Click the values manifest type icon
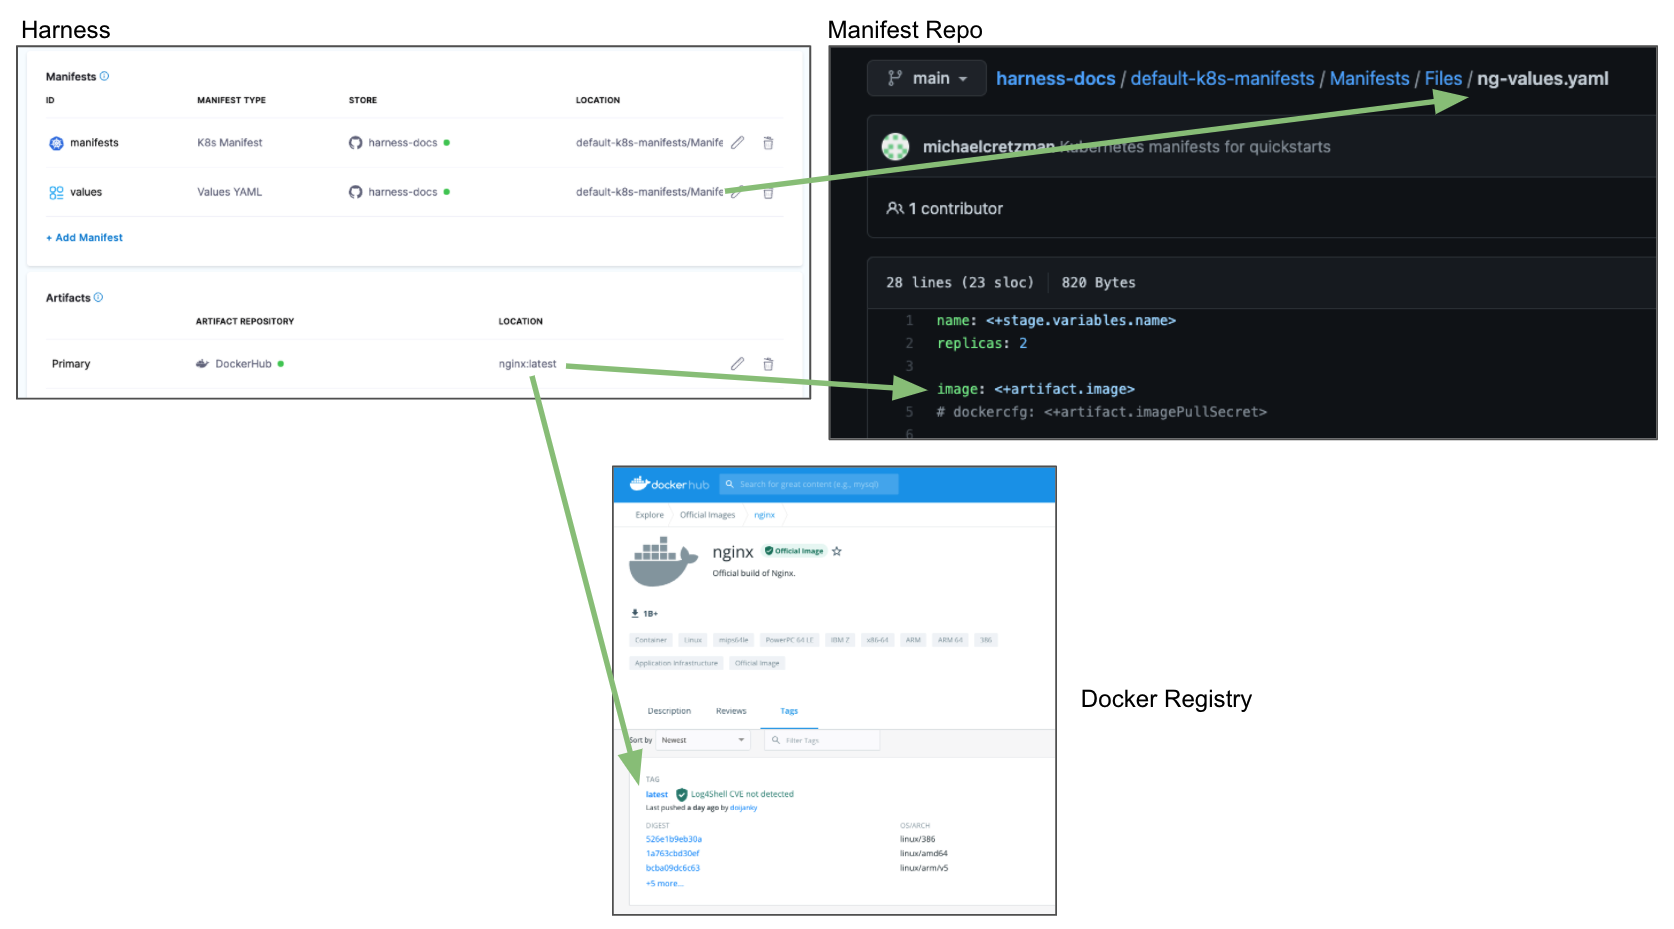This screenshot has height=929, width=1674. point(56,192)
